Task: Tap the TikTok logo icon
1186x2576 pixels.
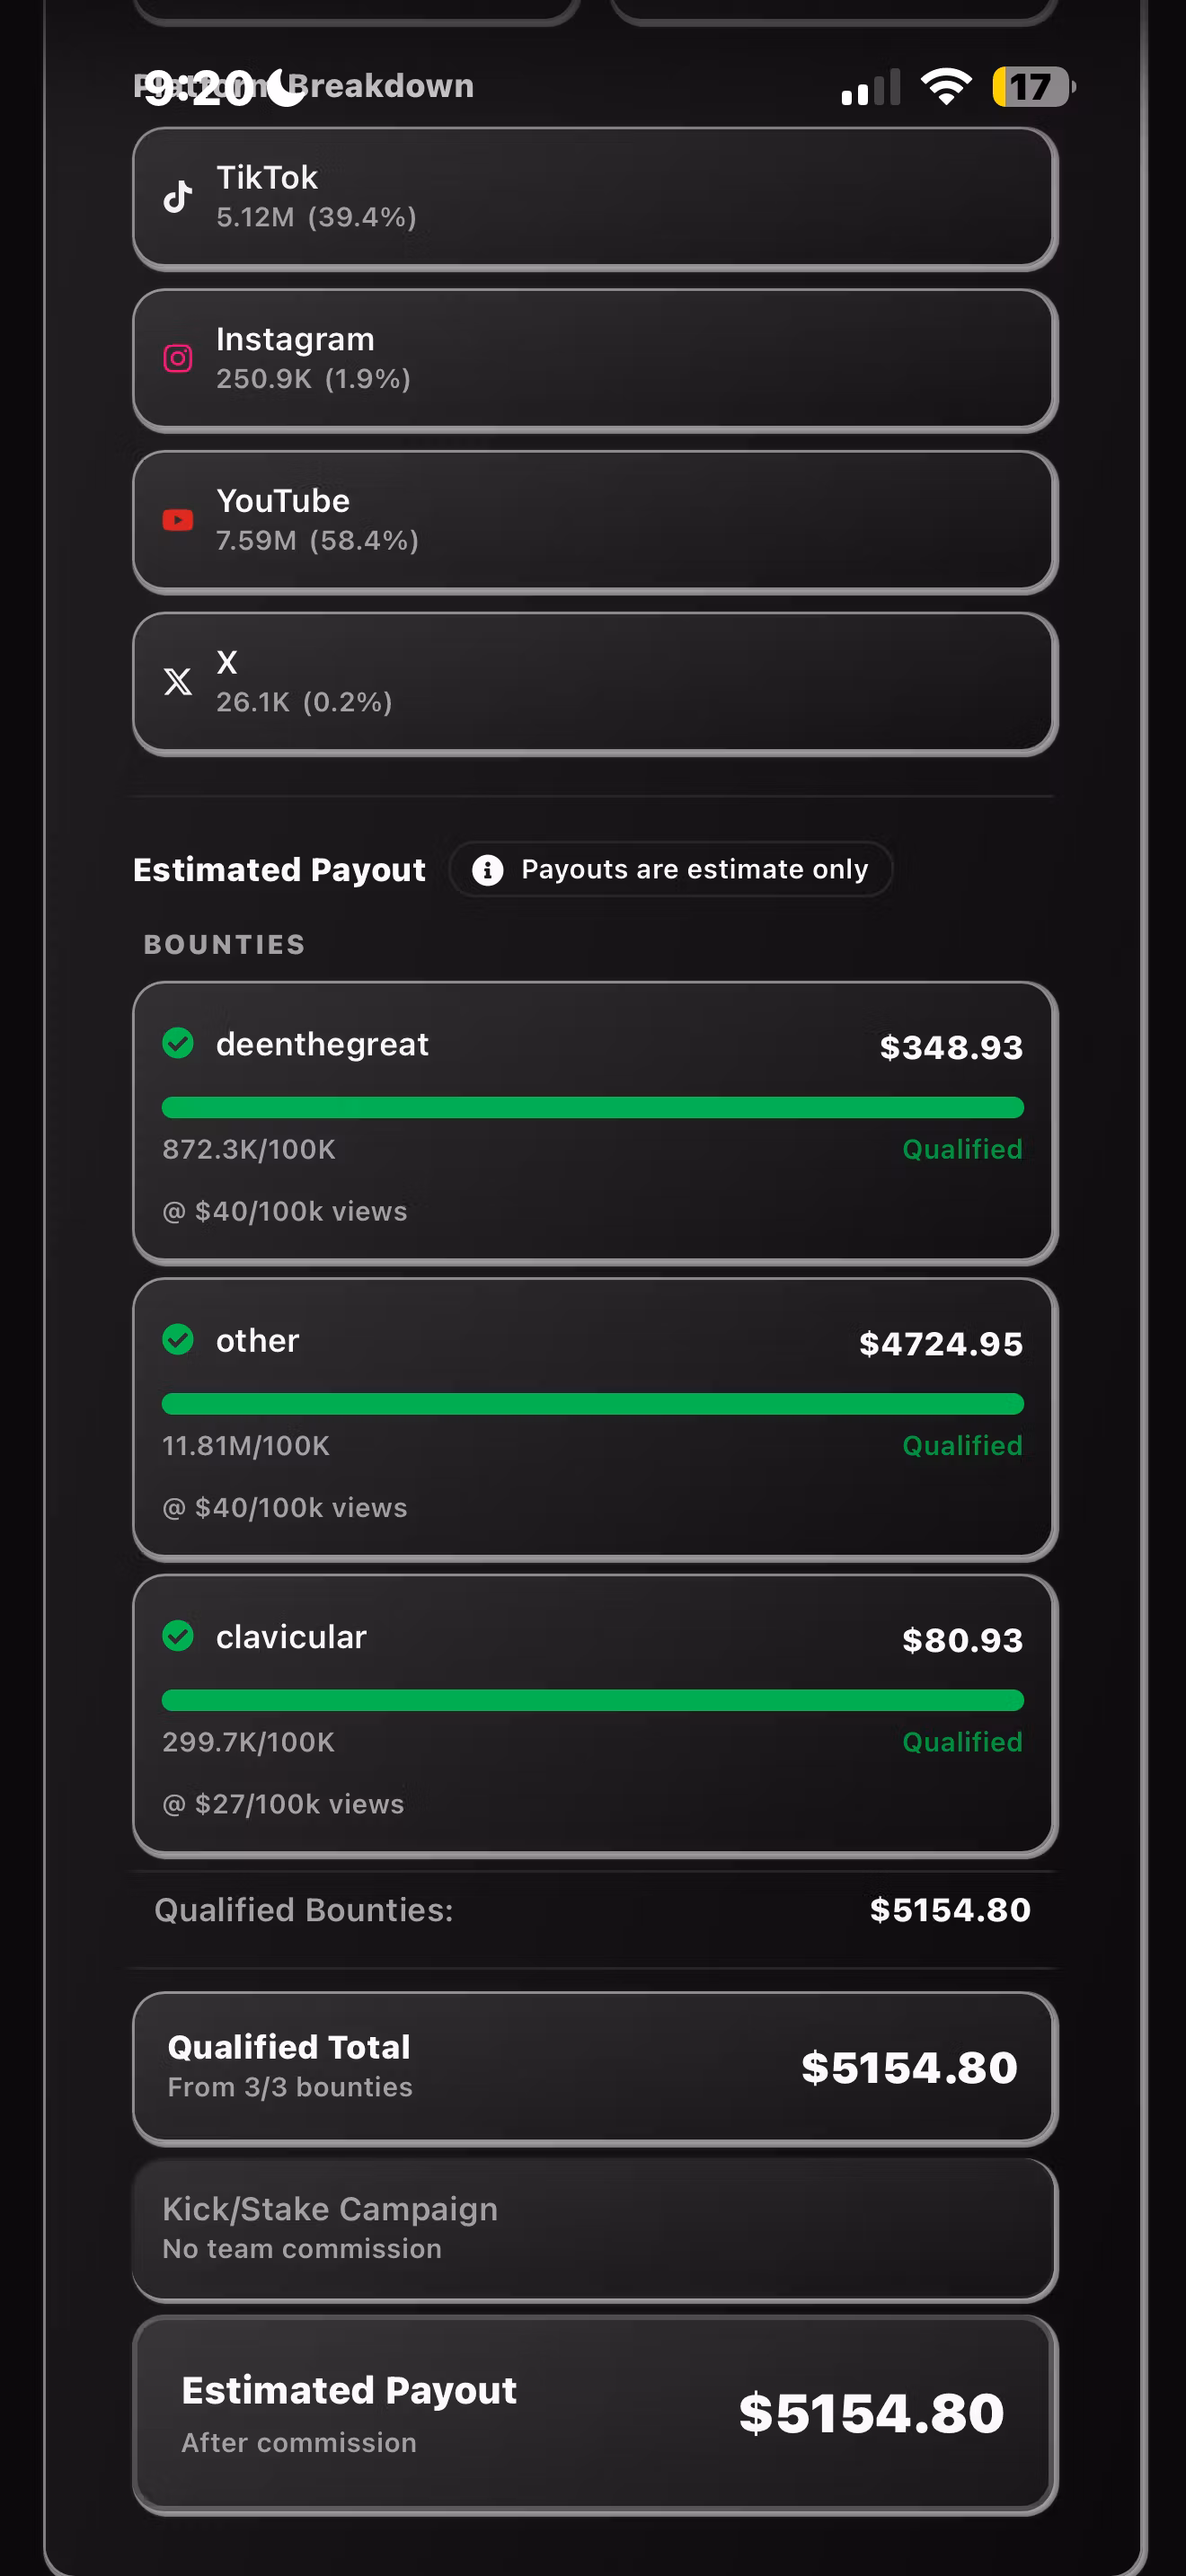Action: pyautogui.click(x=178, y=196)
